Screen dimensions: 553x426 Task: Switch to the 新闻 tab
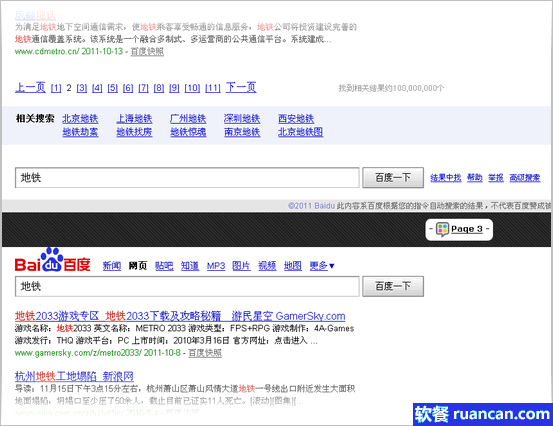click(112, 266)
